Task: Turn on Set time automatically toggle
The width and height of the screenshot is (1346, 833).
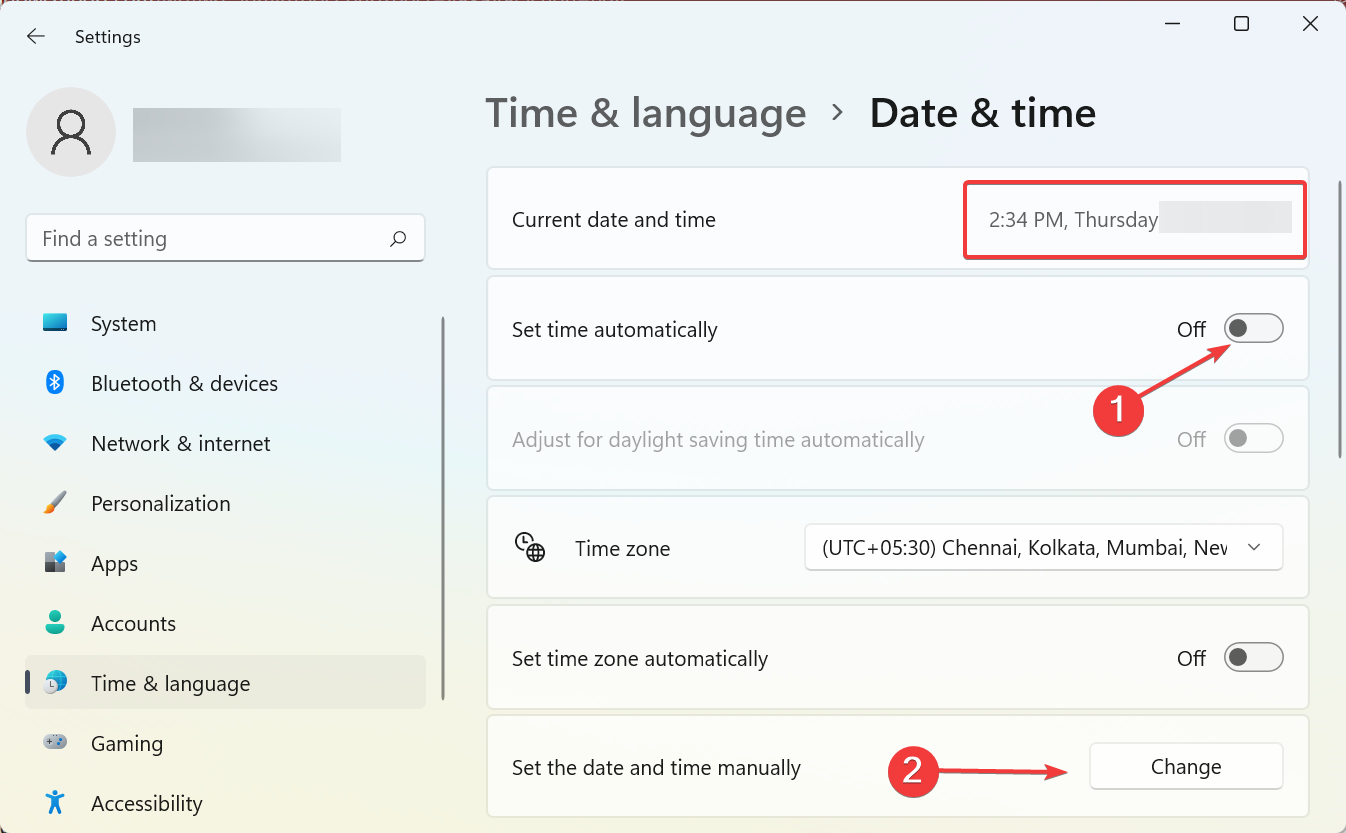Action: (x=1254, y=328)
